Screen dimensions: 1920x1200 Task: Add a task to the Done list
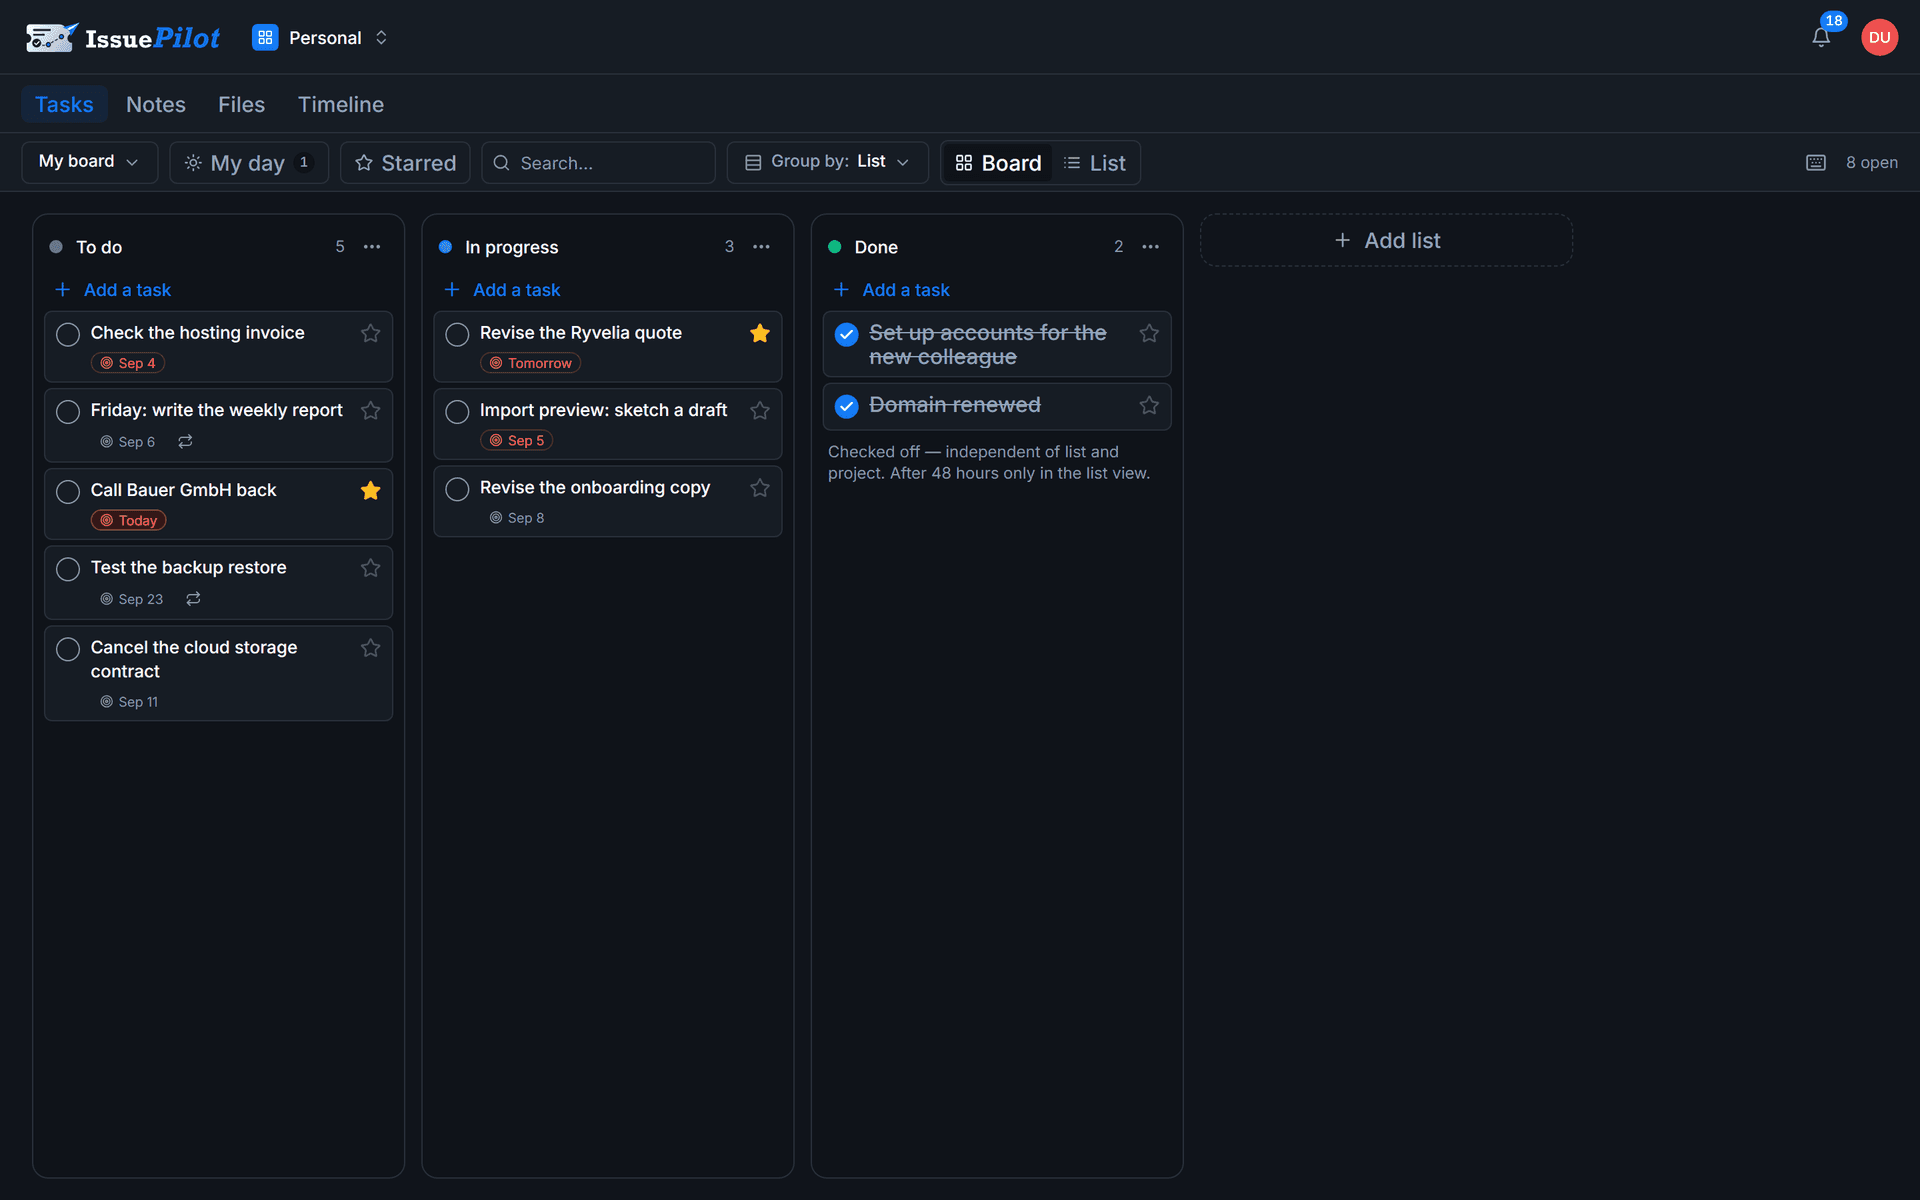tap(892, 290)
